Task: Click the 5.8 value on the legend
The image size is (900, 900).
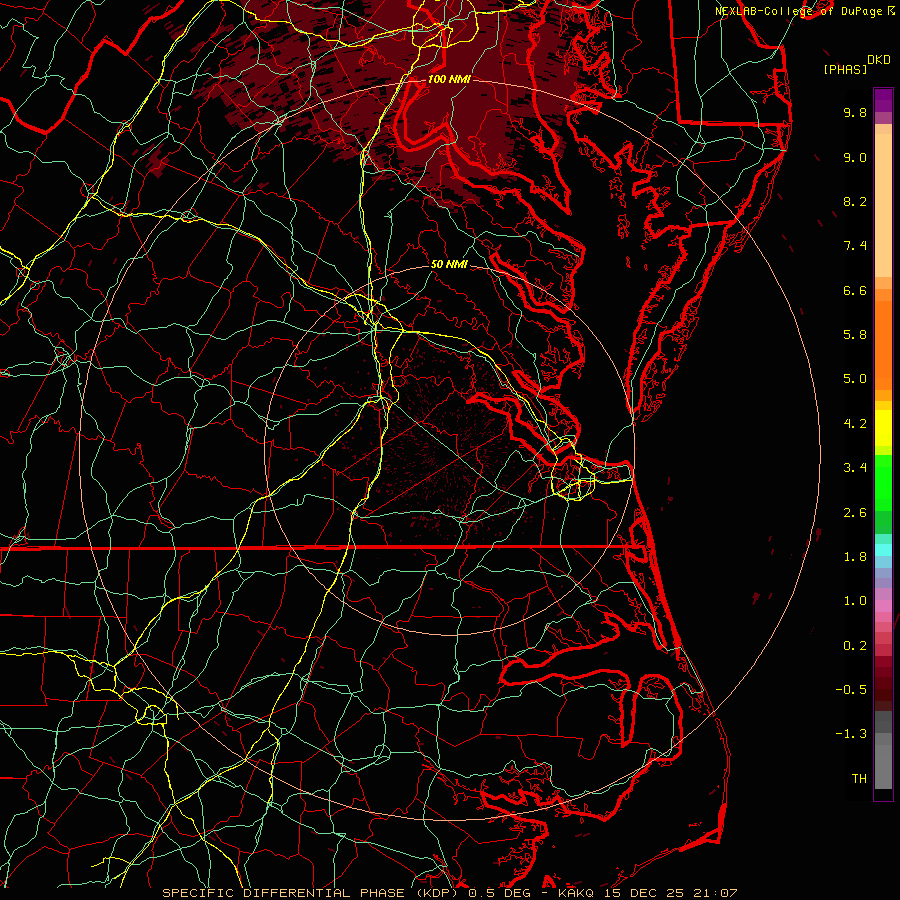Action: click(855, 335)
